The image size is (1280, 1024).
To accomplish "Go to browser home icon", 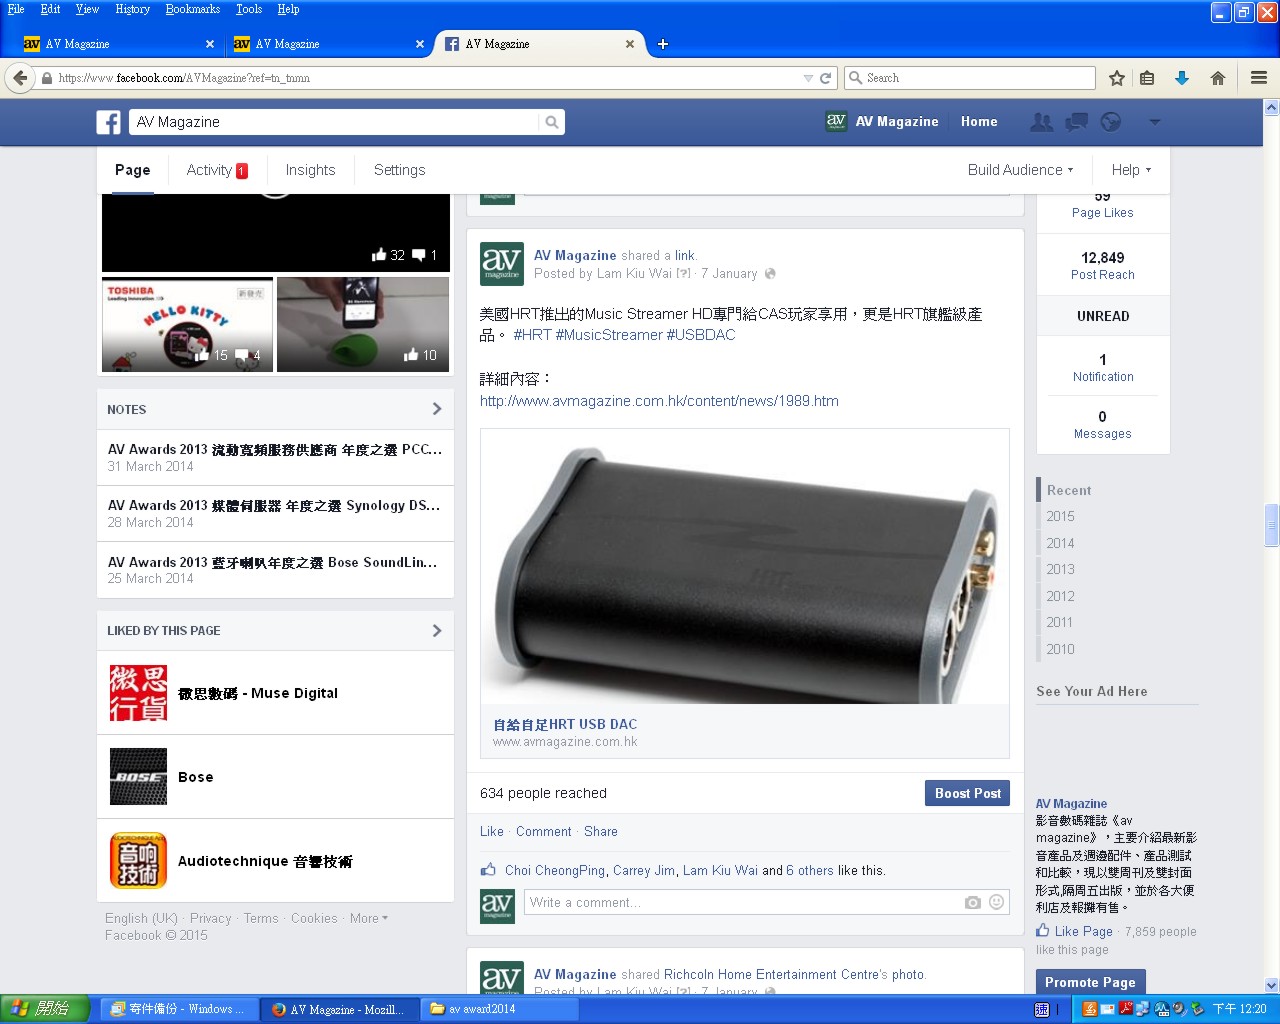I will tap(1217, 78).
